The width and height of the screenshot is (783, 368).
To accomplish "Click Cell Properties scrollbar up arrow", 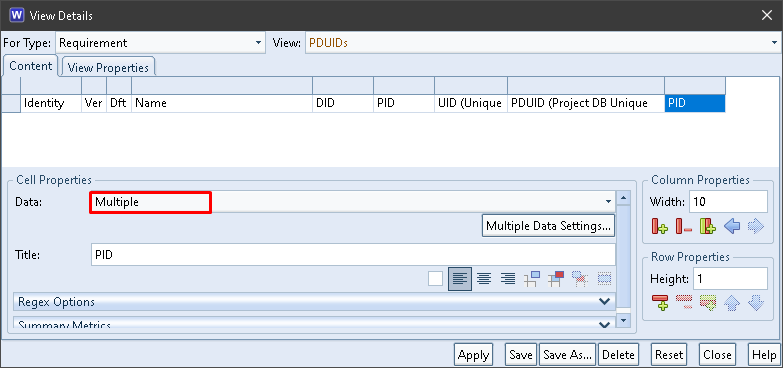I will 622,198.
